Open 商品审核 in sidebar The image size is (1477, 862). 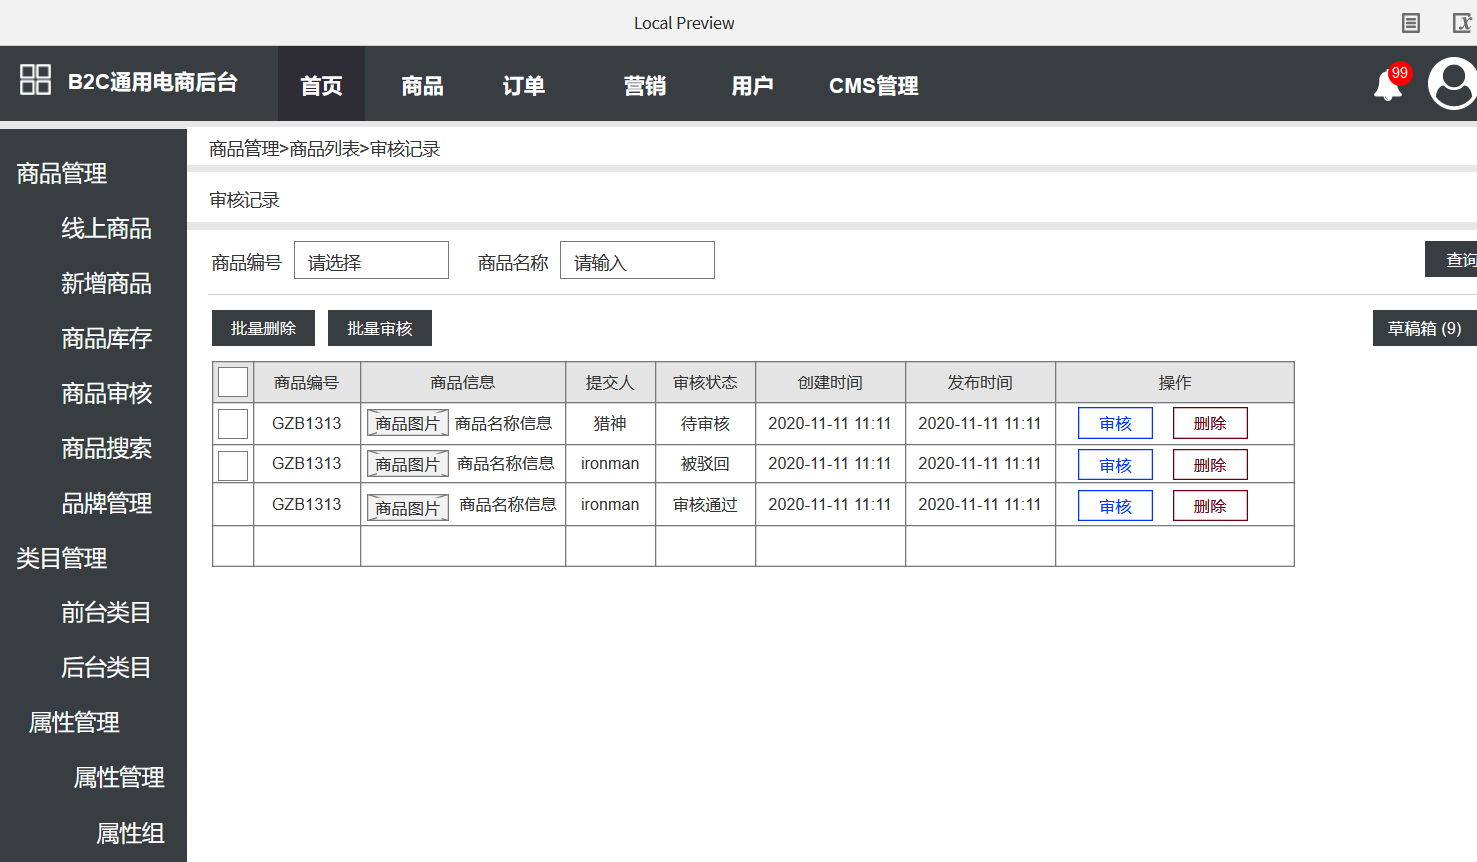(x=107, y=393)
